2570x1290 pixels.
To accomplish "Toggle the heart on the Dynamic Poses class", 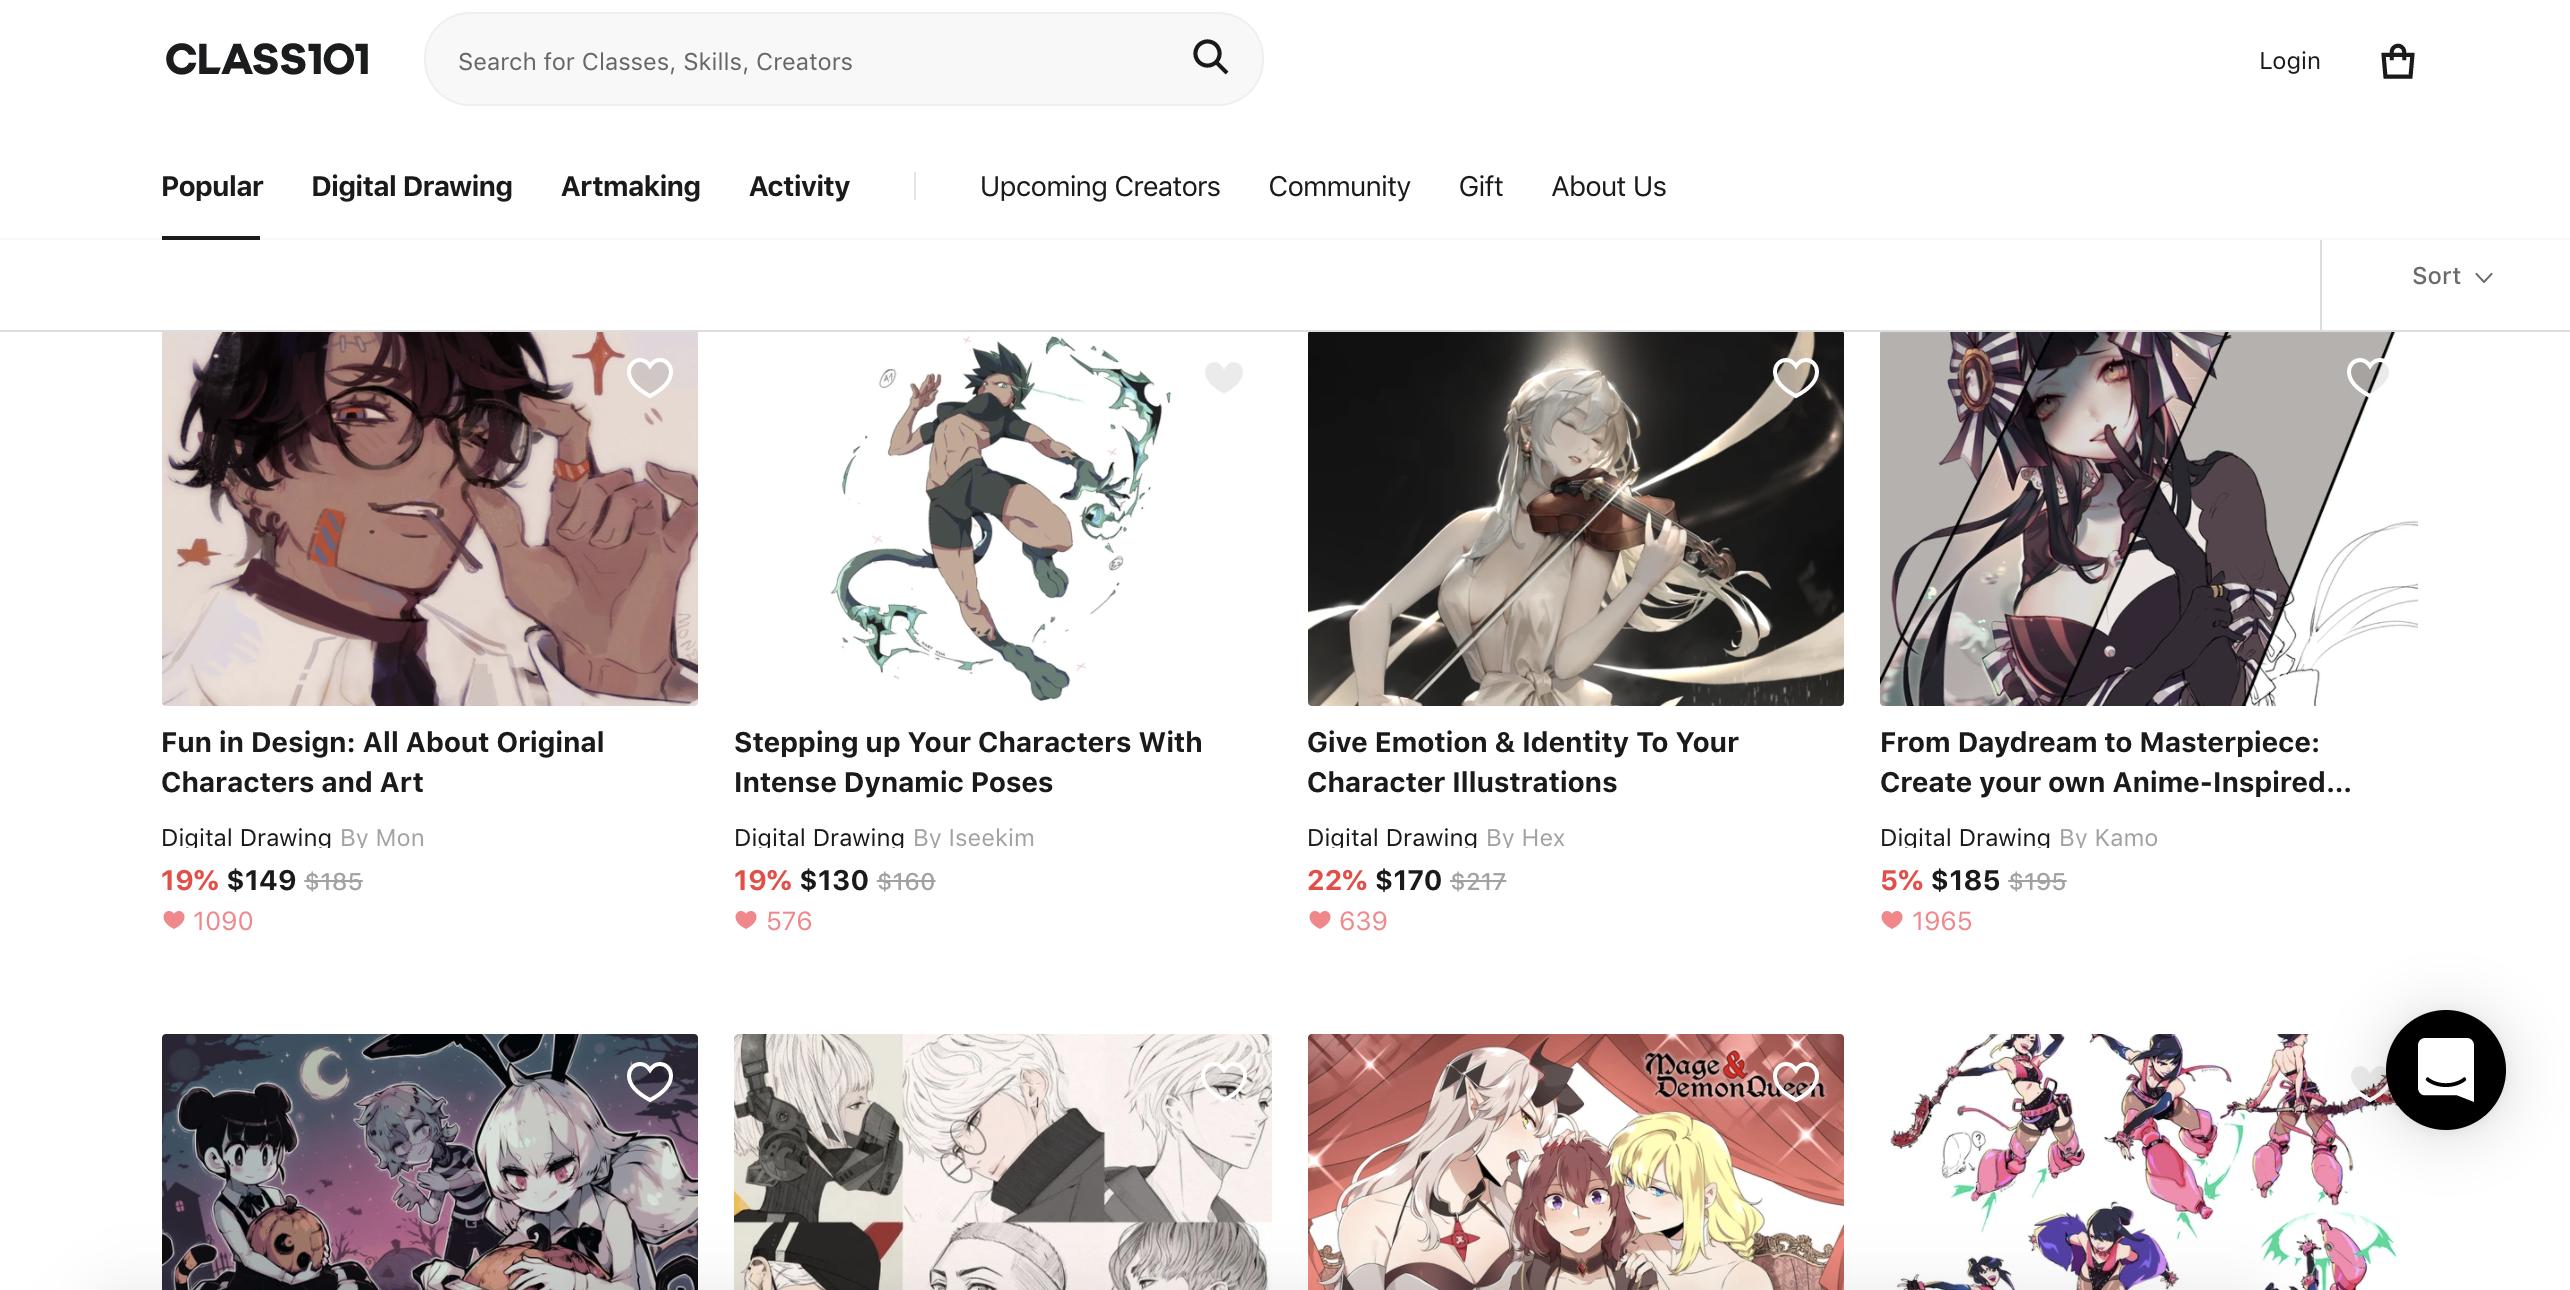I will (x=1223, y=377).
